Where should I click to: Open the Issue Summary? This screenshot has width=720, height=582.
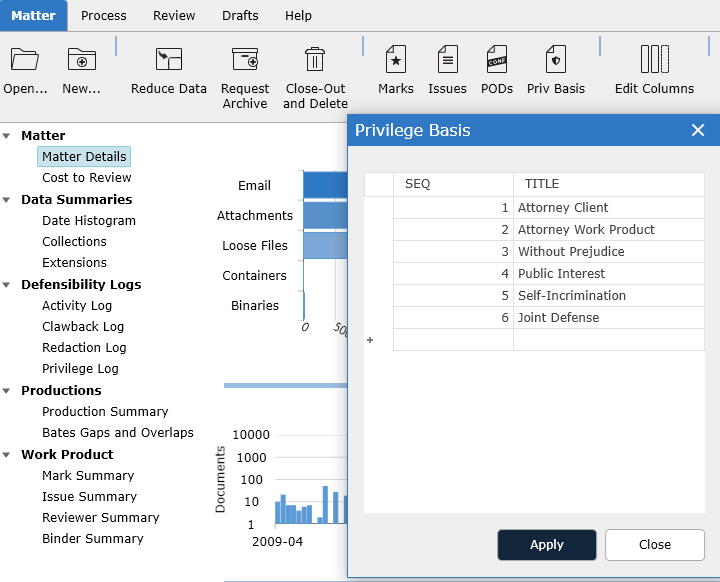(x=90, y=497)
